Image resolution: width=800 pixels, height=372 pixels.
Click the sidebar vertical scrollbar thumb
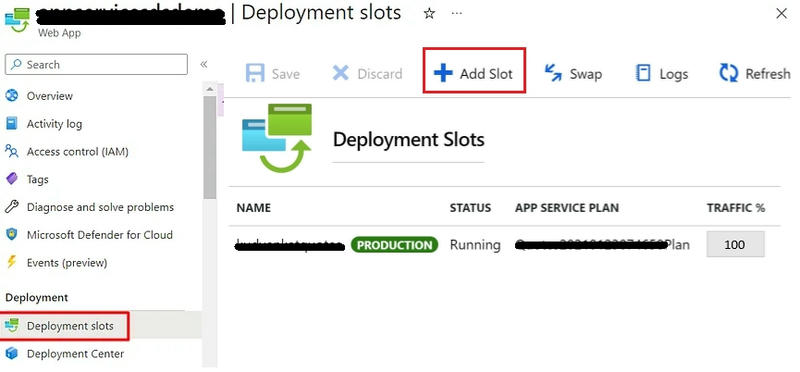209,147
